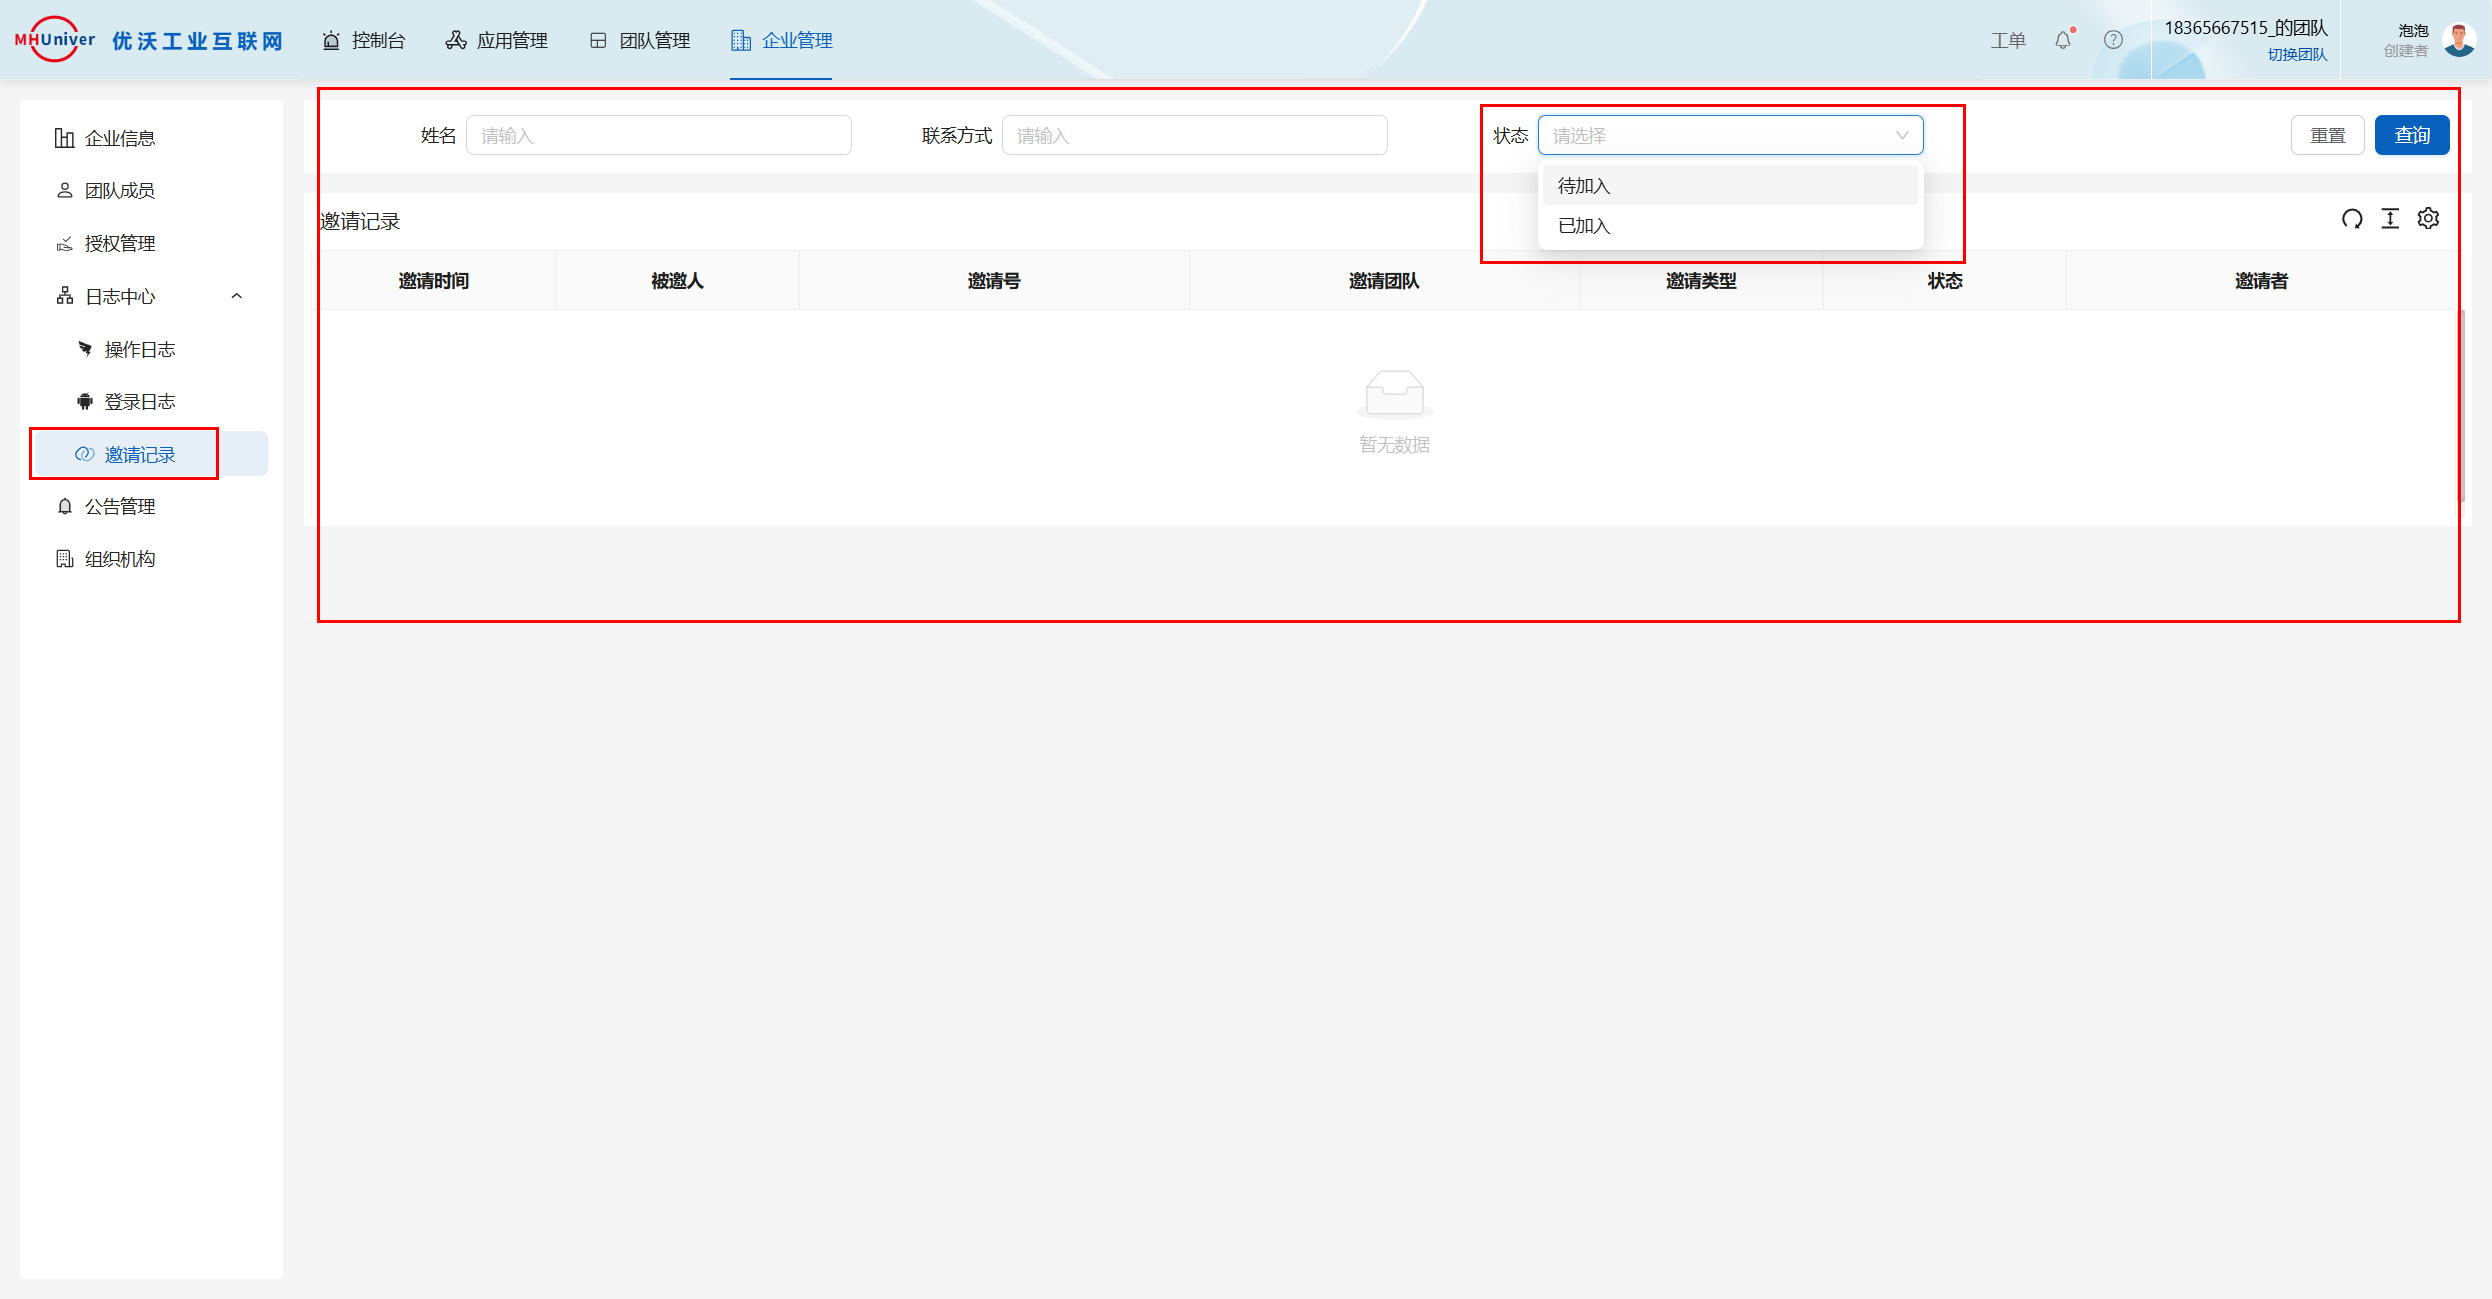Image resolution: width=2492 pixels, height=1299 pixels.
Task: Open table column settings gear
Action: click(2428, 219)
